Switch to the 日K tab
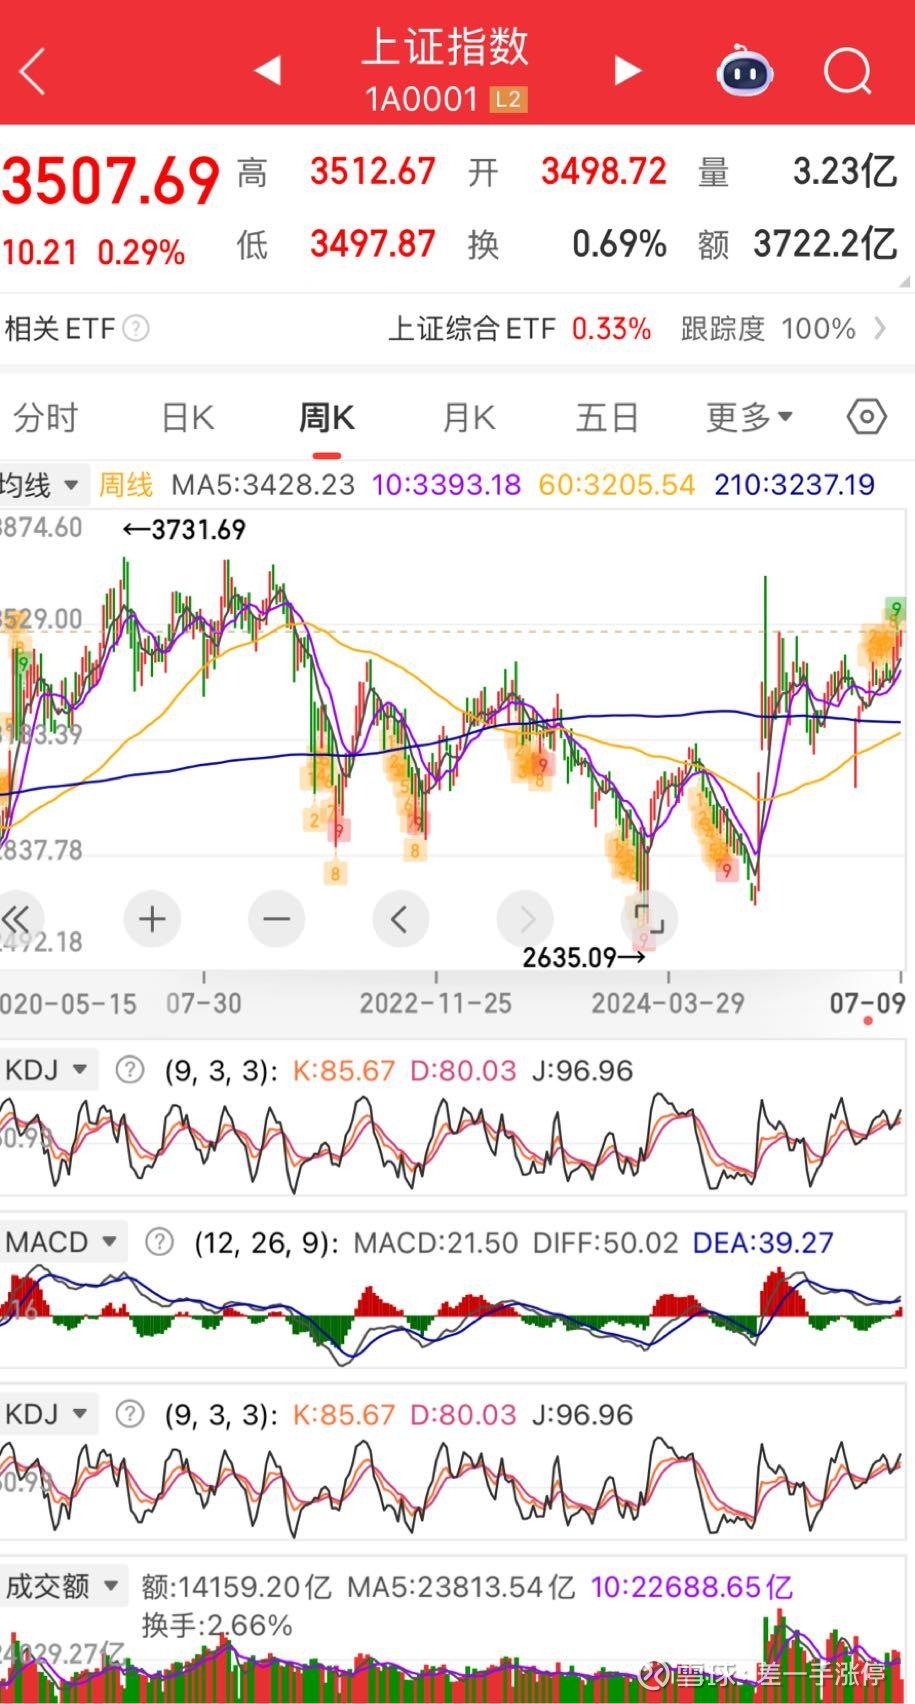The height and width of the screenshot is (1704, 915). [x=188, y=417]
